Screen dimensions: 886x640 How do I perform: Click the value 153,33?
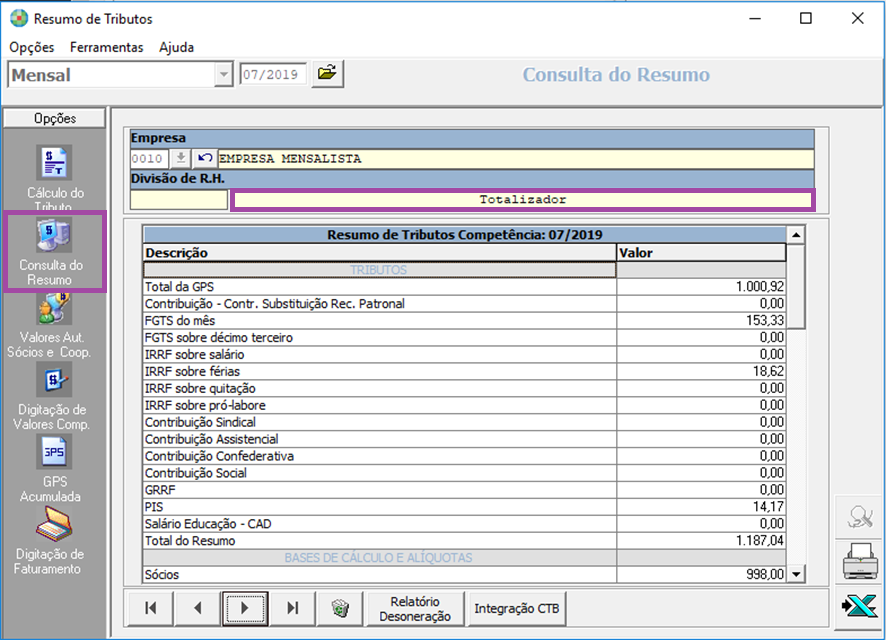[765, 321]
